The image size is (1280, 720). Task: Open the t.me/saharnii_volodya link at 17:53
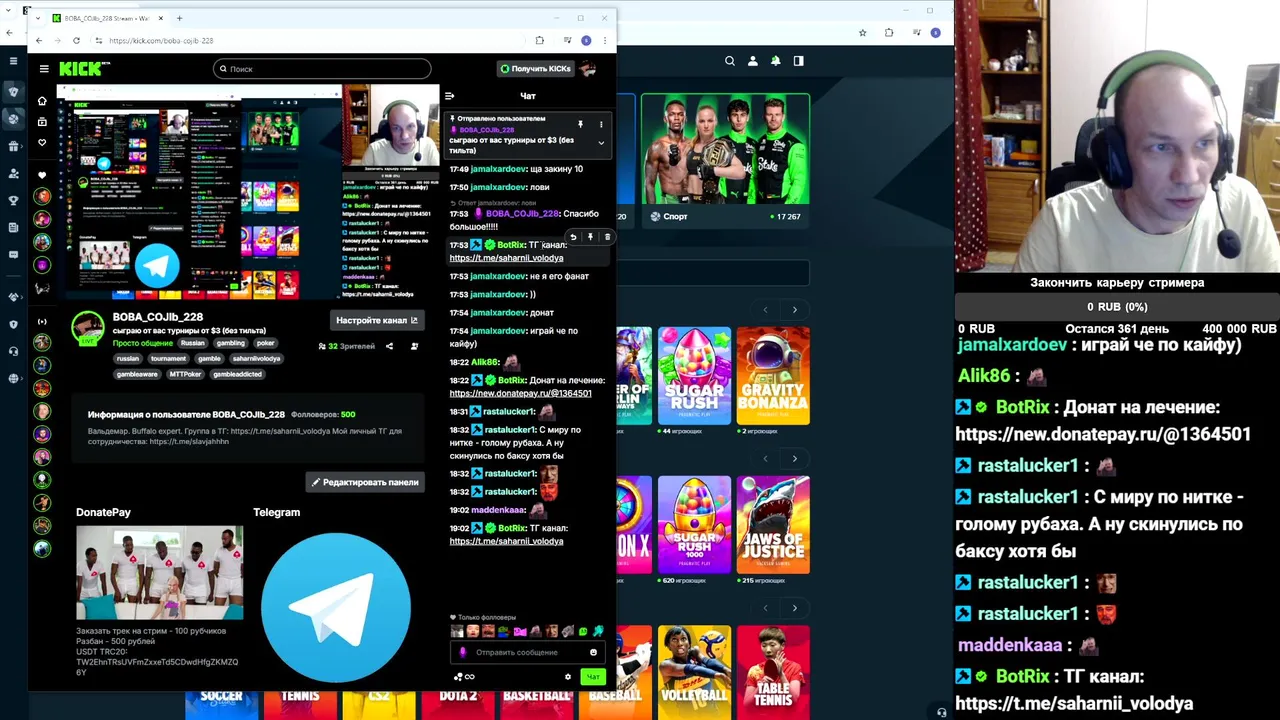tap(506, 258)
